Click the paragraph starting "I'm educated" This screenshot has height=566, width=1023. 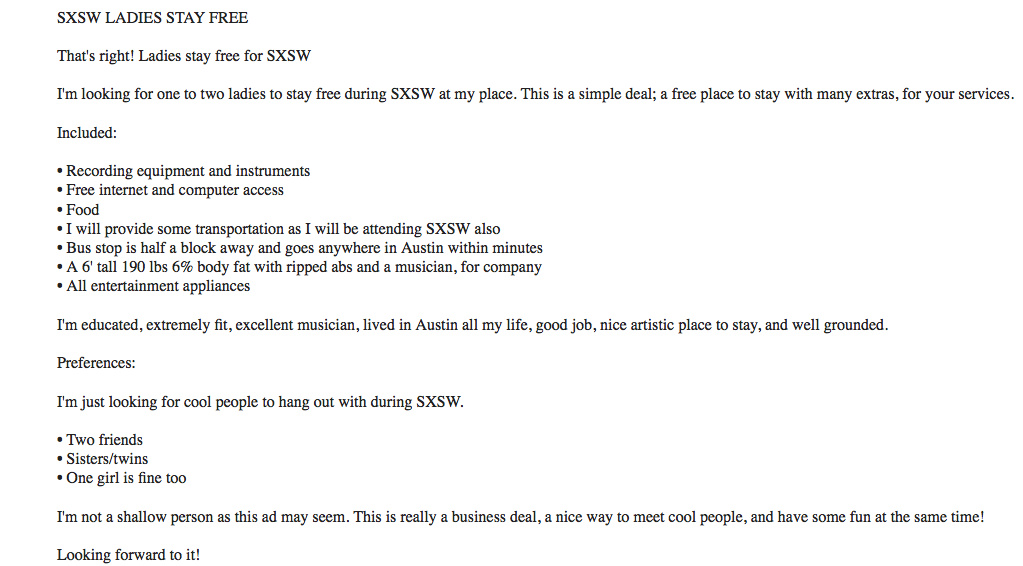(472, 325)
